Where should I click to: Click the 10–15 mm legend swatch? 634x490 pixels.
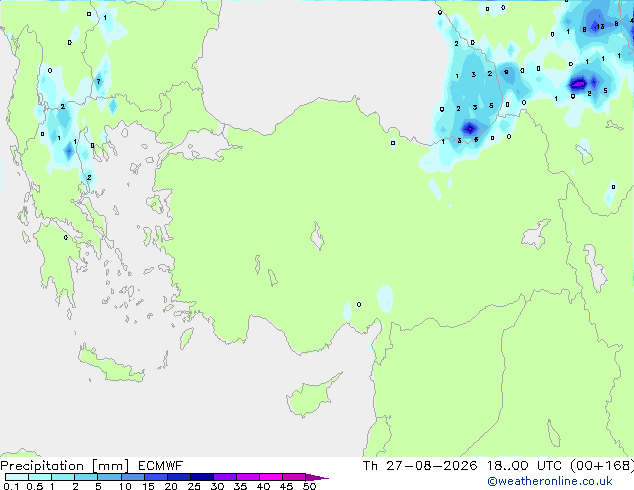pos(132,477)
